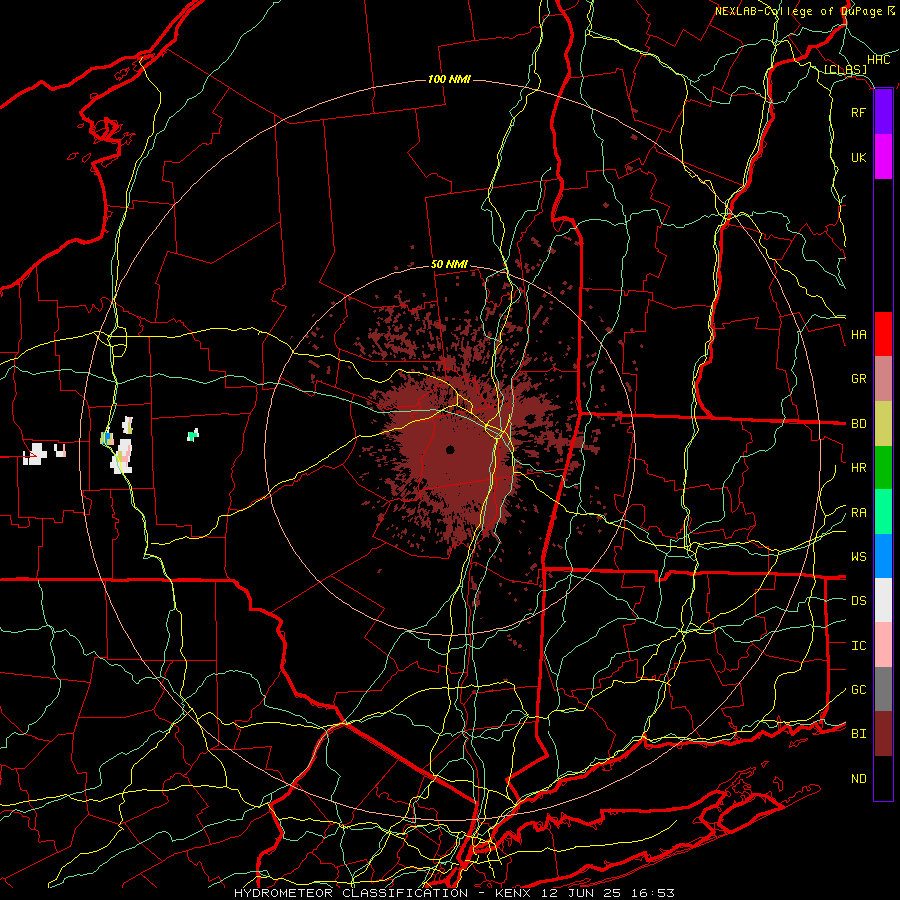The width and height of the screenshot is (900, 900).
Task: Click the WS legend label
Action: pos(859,557)
